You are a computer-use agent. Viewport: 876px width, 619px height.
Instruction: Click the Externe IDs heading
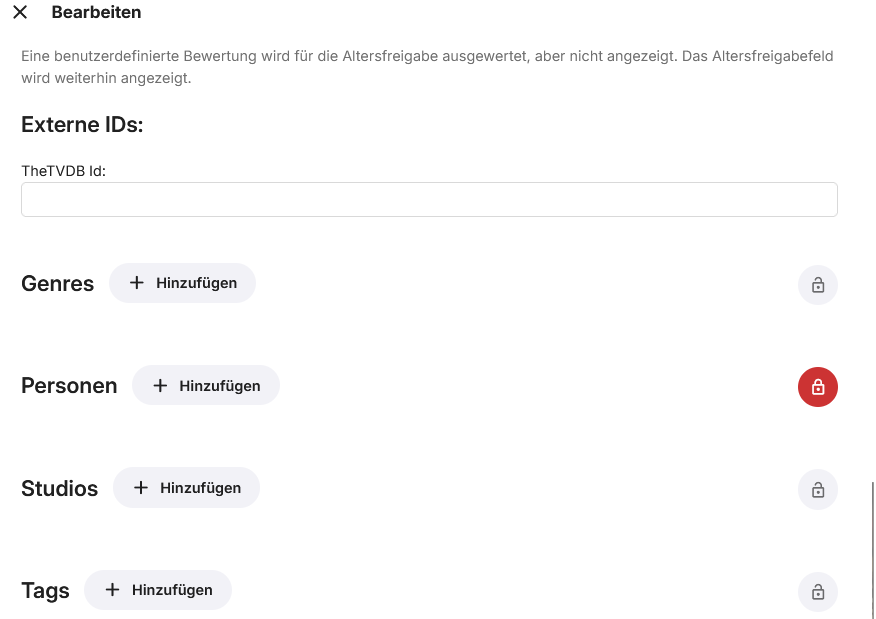(x=82, y=125)
